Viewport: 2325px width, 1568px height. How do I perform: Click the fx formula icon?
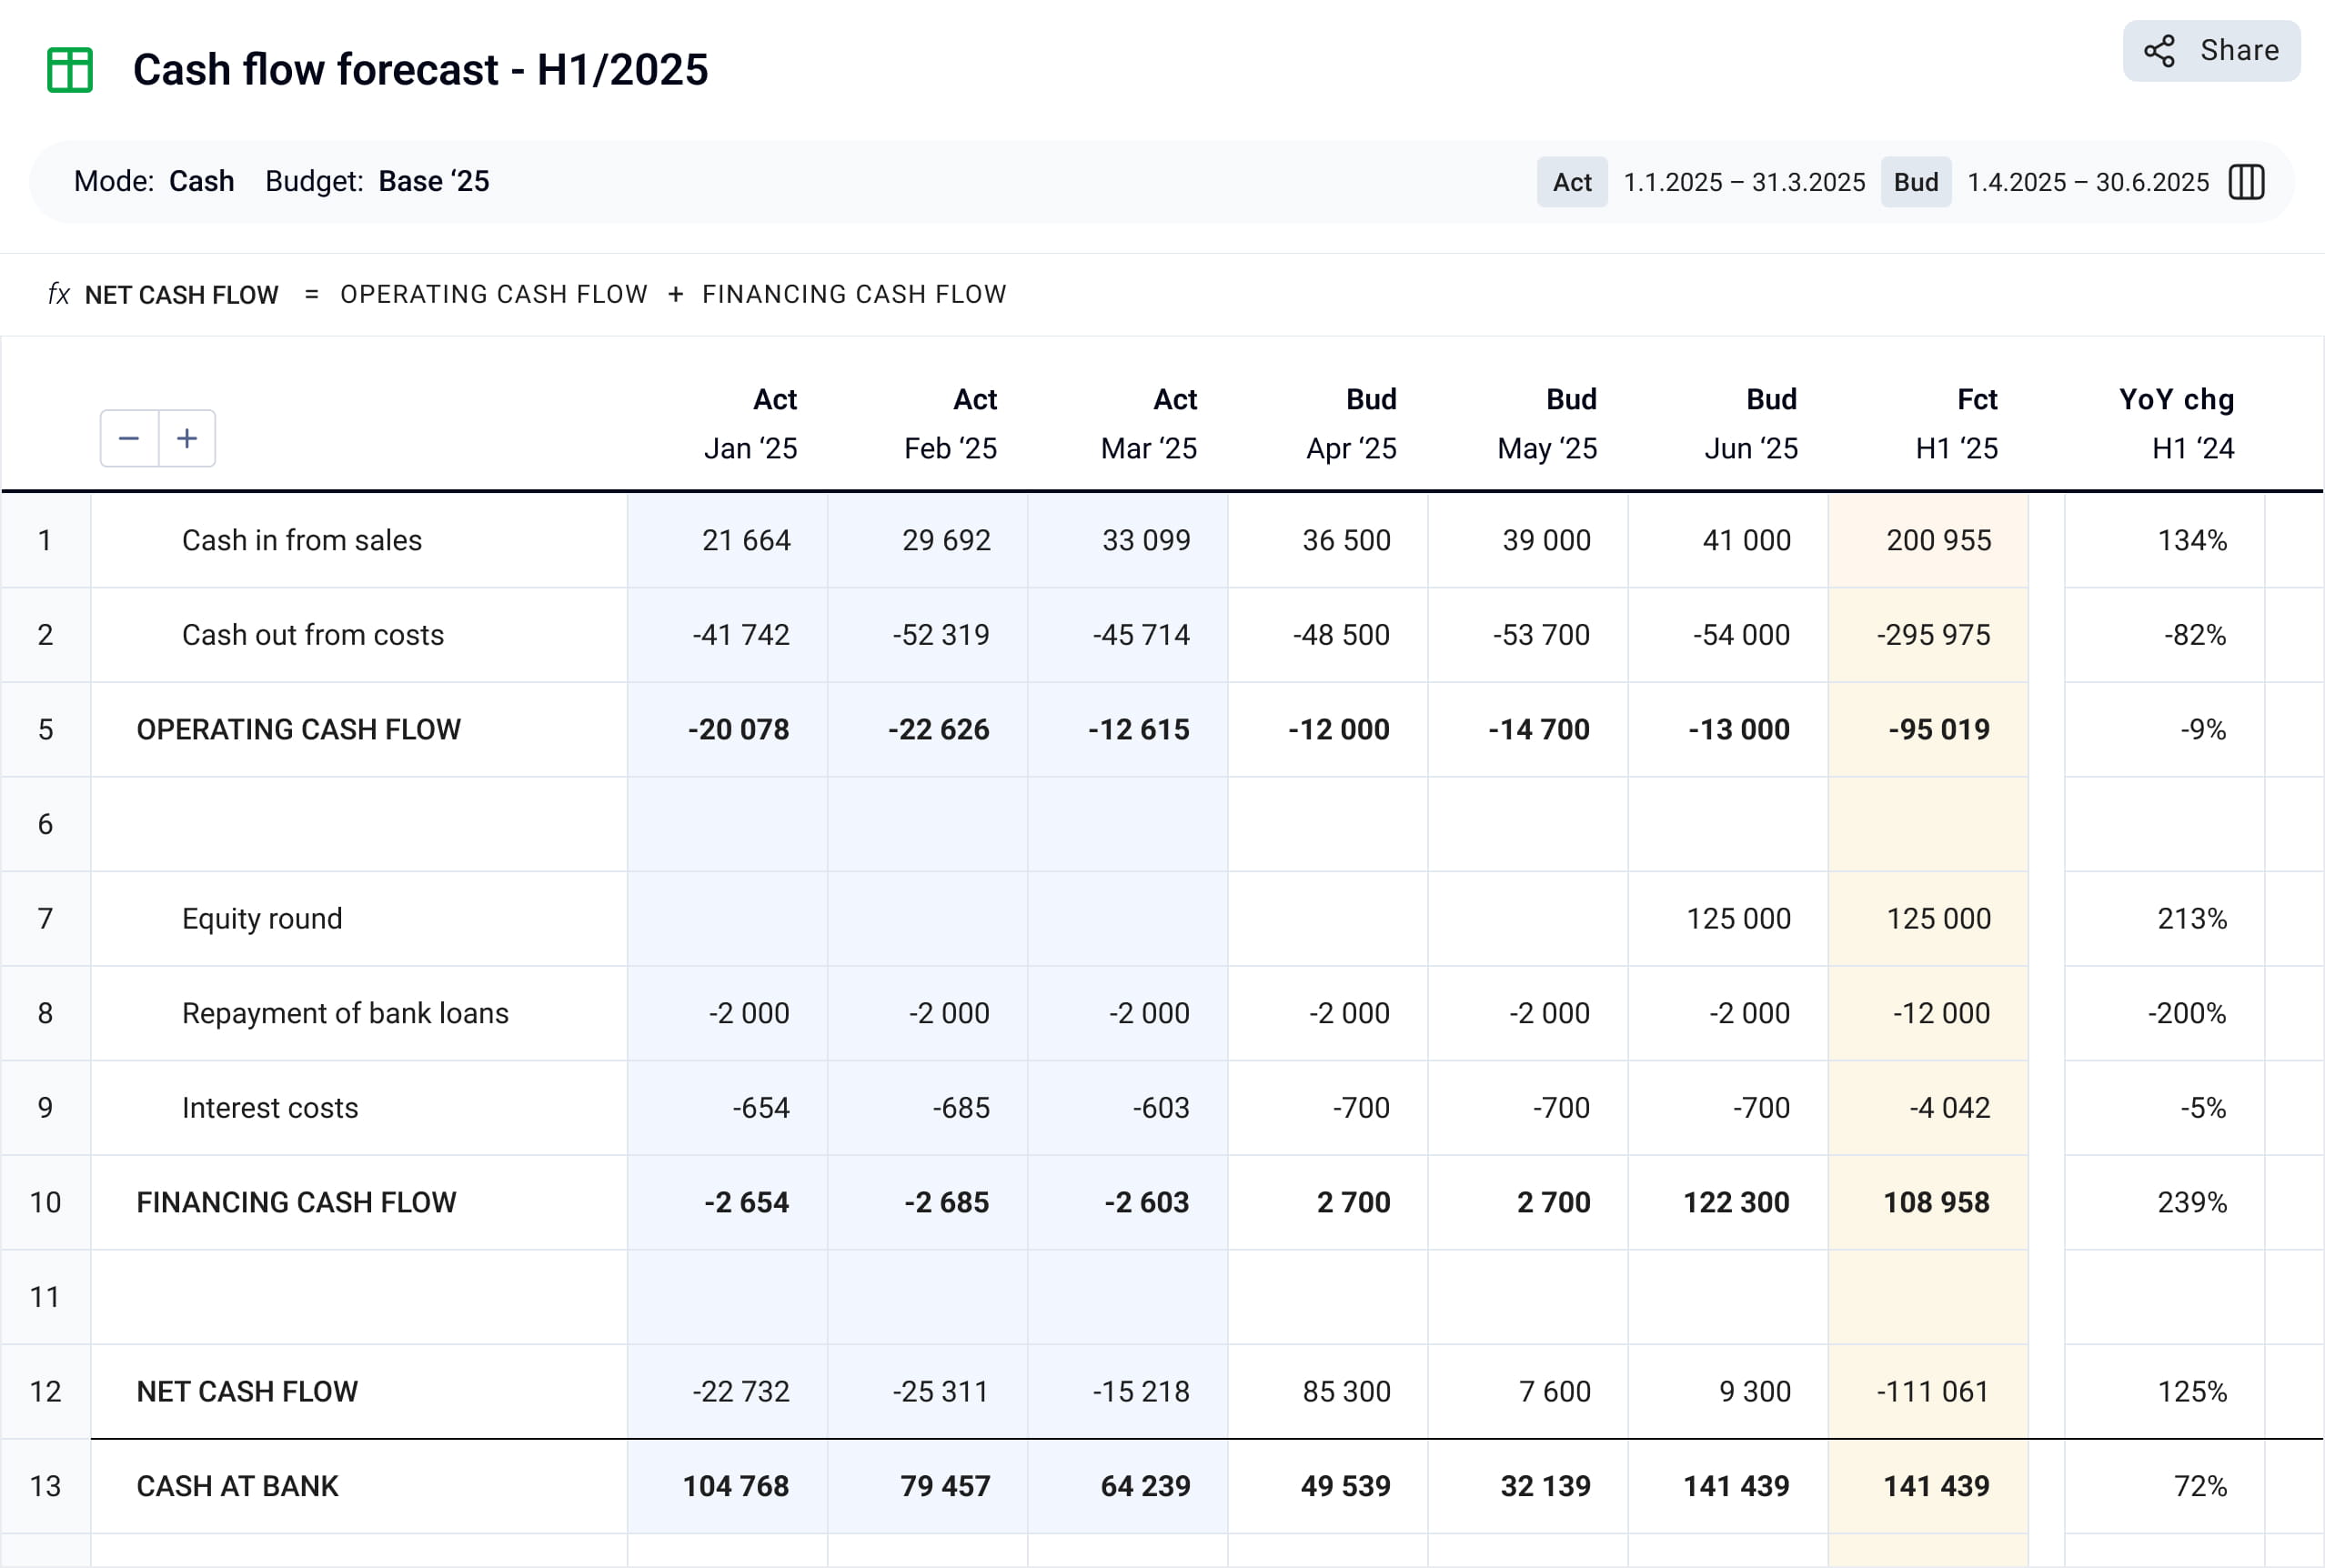coord(59,294)
